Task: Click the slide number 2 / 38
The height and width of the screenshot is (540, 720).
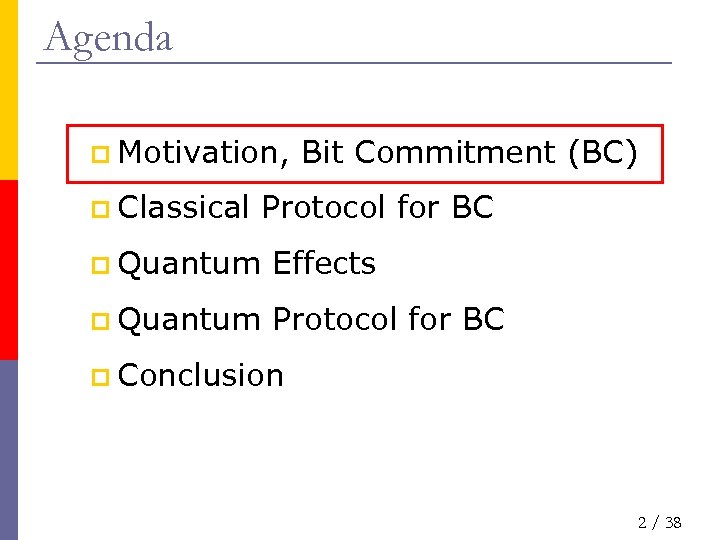Action: [660, 523]
